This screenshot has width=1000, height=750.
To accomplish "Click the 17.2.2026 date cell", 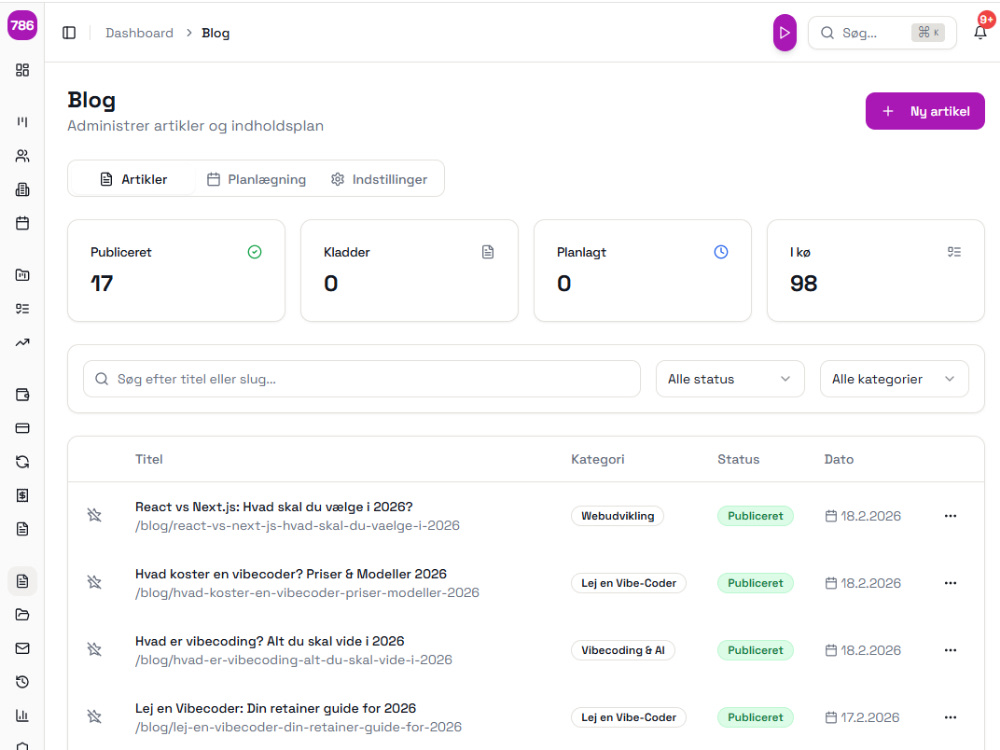I will pyautogui.click(x=862, y=717).
